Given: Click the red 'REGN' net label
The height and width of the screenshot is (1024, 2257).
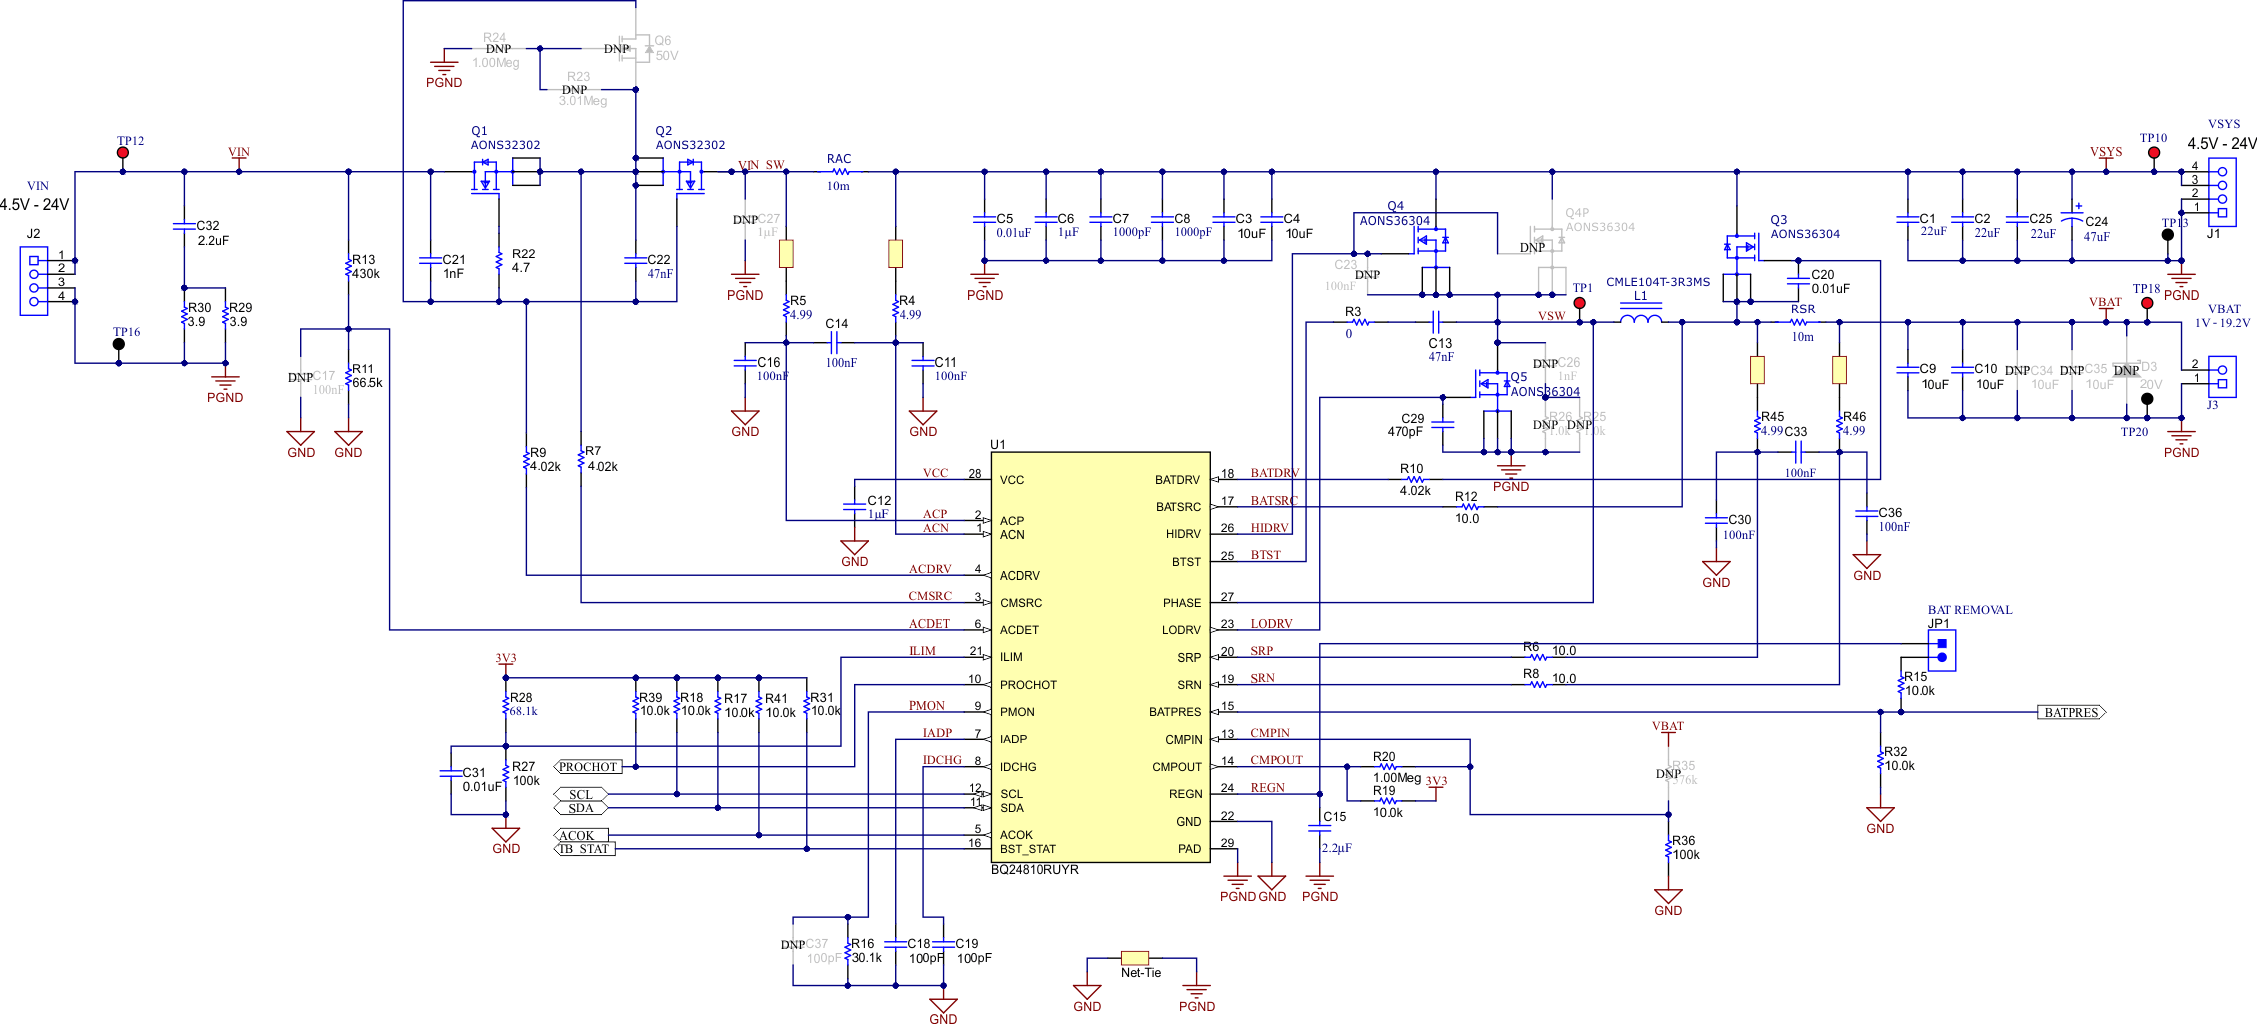Looking at the screenshot, I should click(1267, 788).
